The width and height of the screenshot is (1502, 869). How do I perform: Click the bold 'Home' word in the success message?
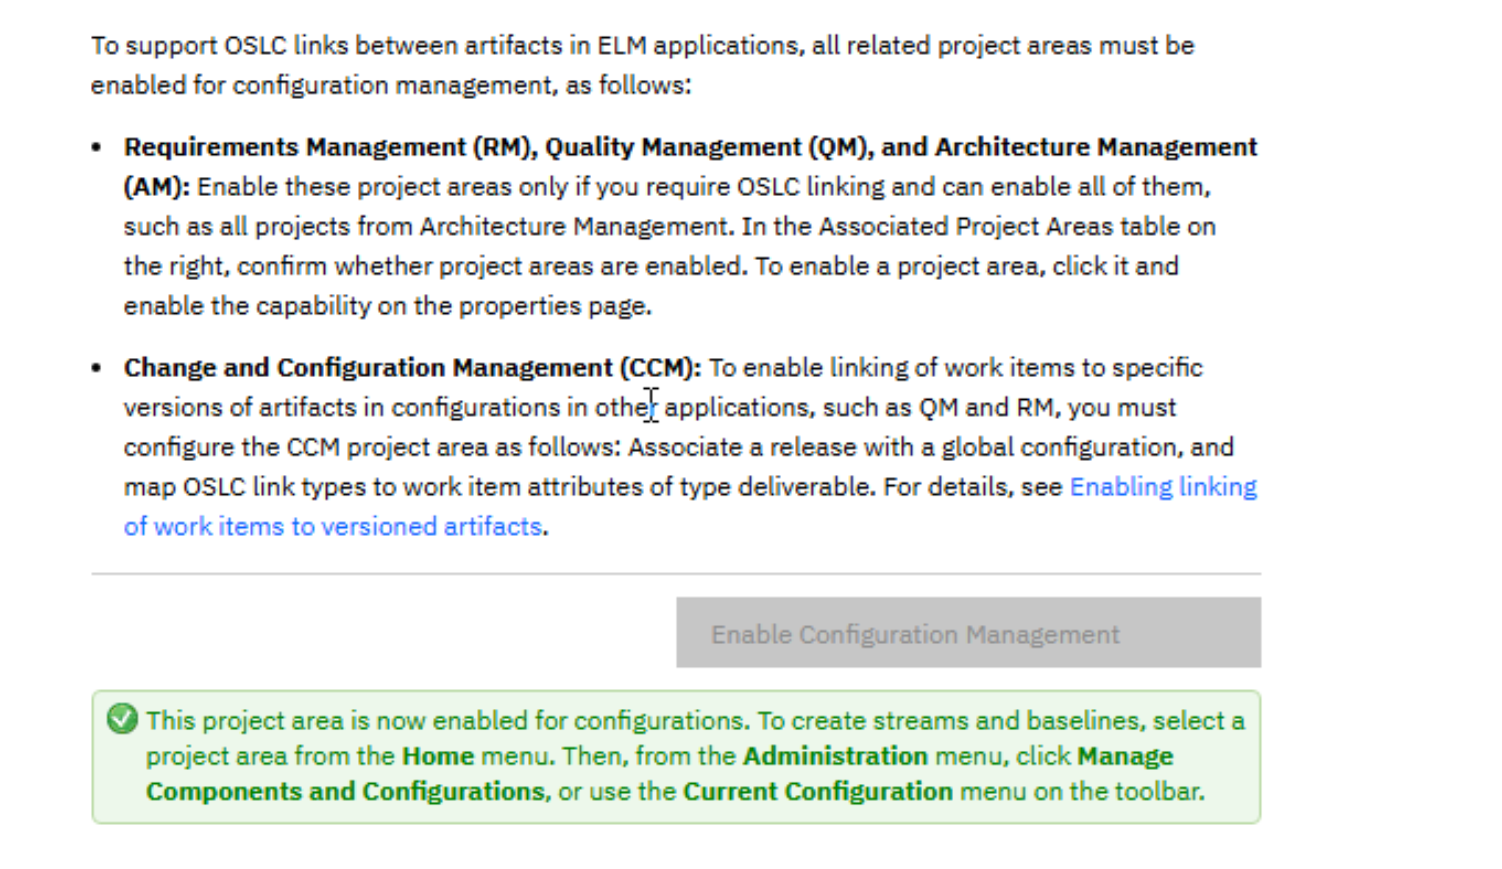click(x=437, y=756)
